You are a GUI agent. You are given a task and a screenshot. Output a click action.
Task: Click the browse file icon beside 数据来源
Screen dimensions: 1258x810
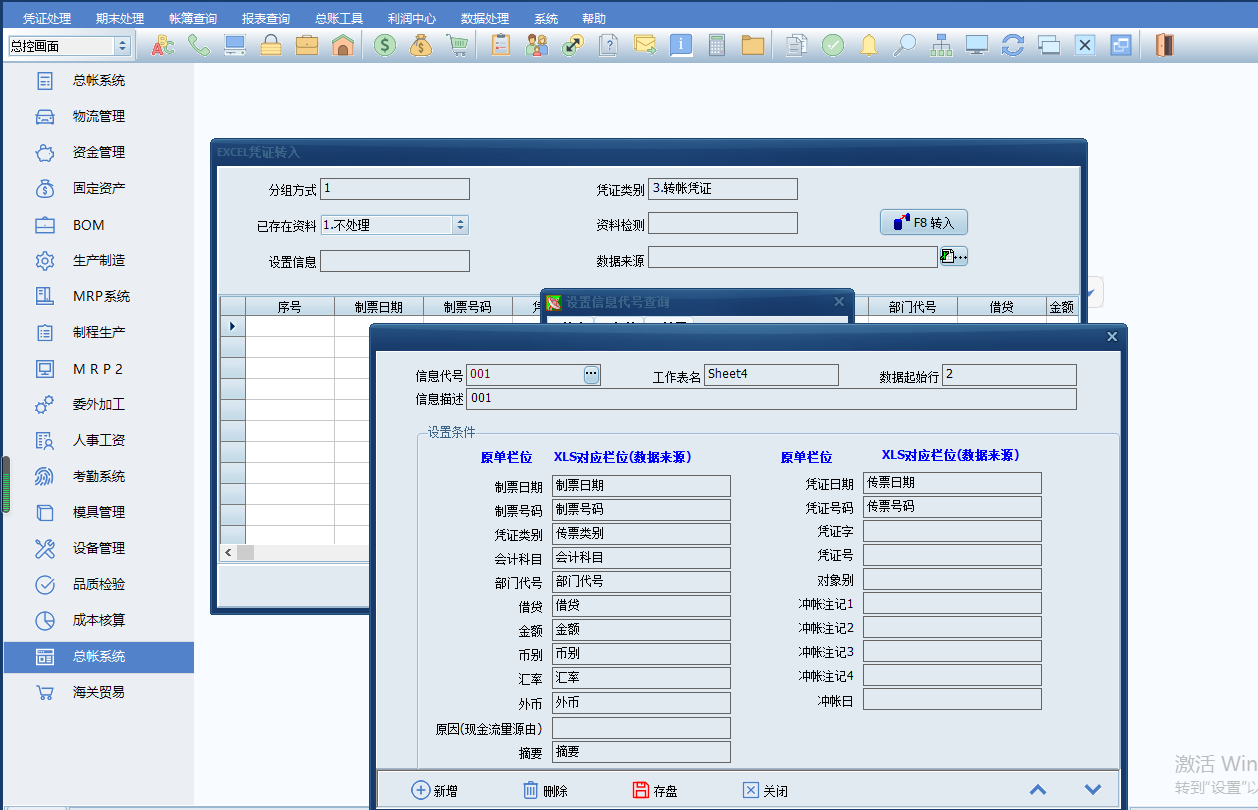[954, 257]
